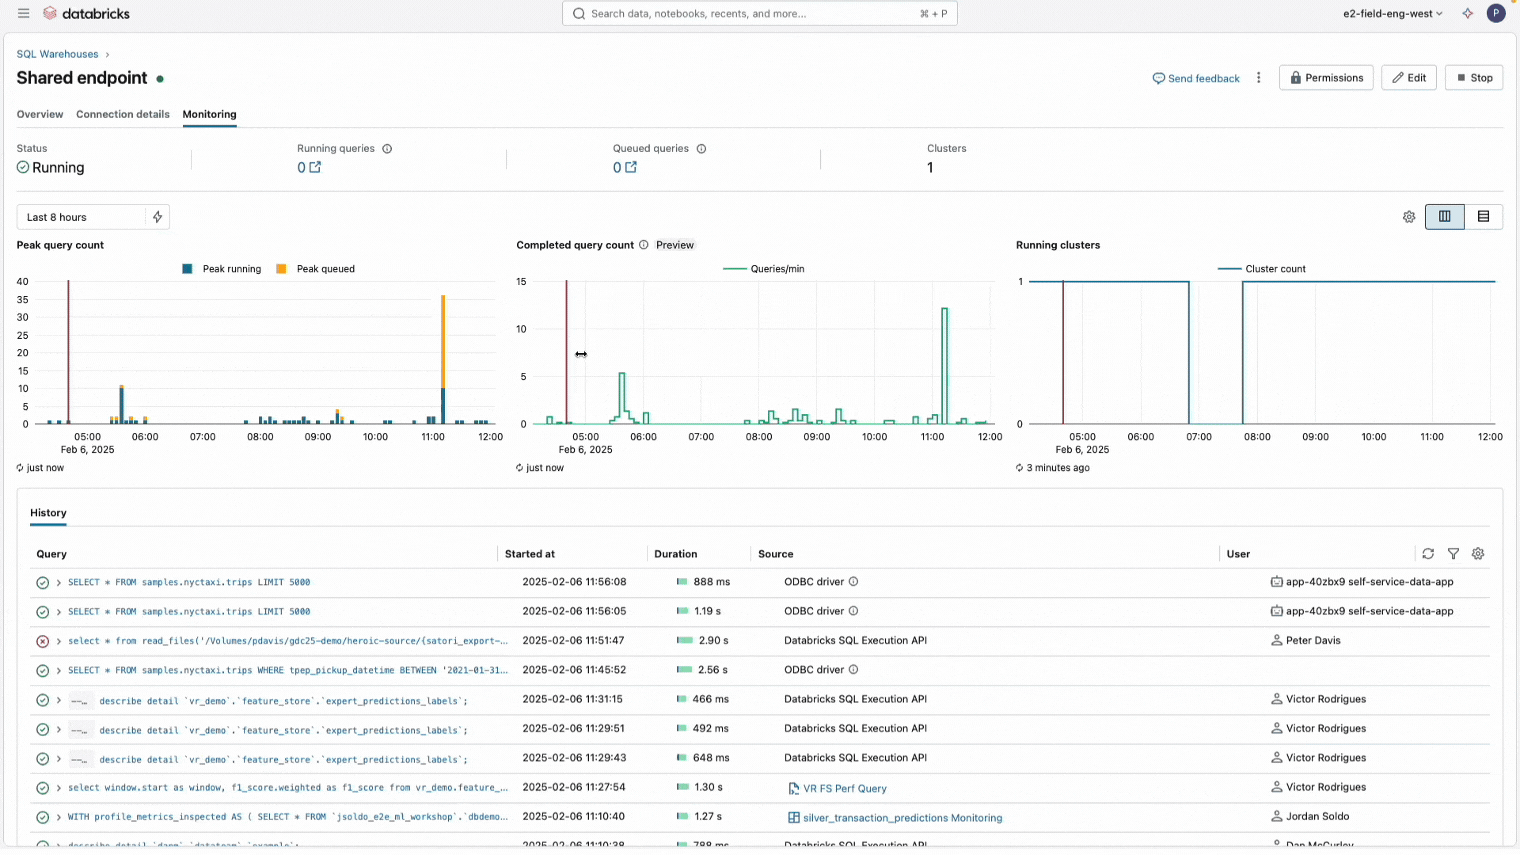Open the Last 8 hours time range dropdown
The height and width of the screenshot is (855, 1520).
point(80,217)
